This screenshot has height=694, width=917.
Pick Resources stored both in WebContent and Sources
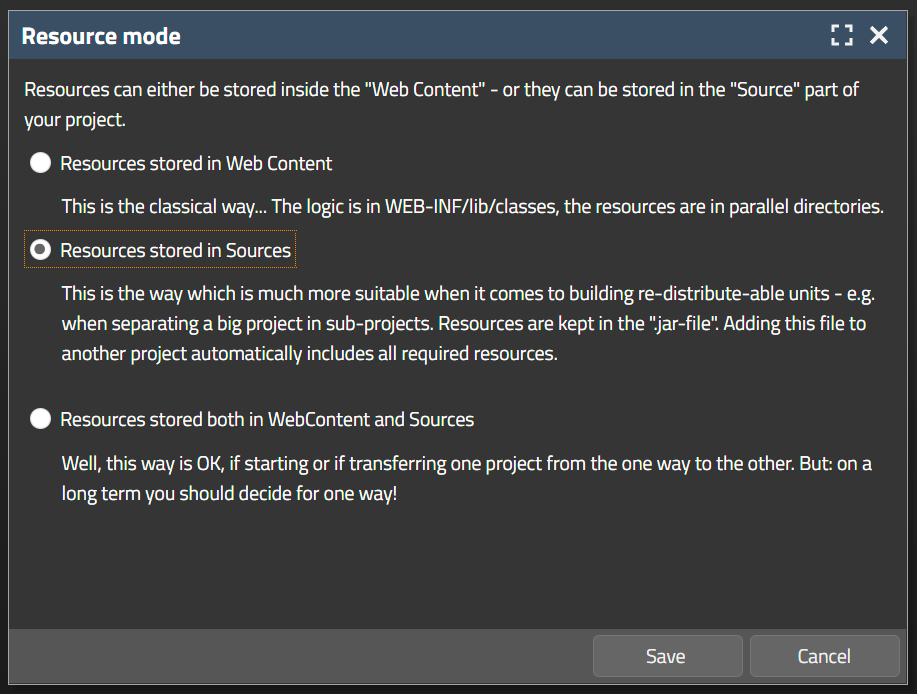coord(40,419)
